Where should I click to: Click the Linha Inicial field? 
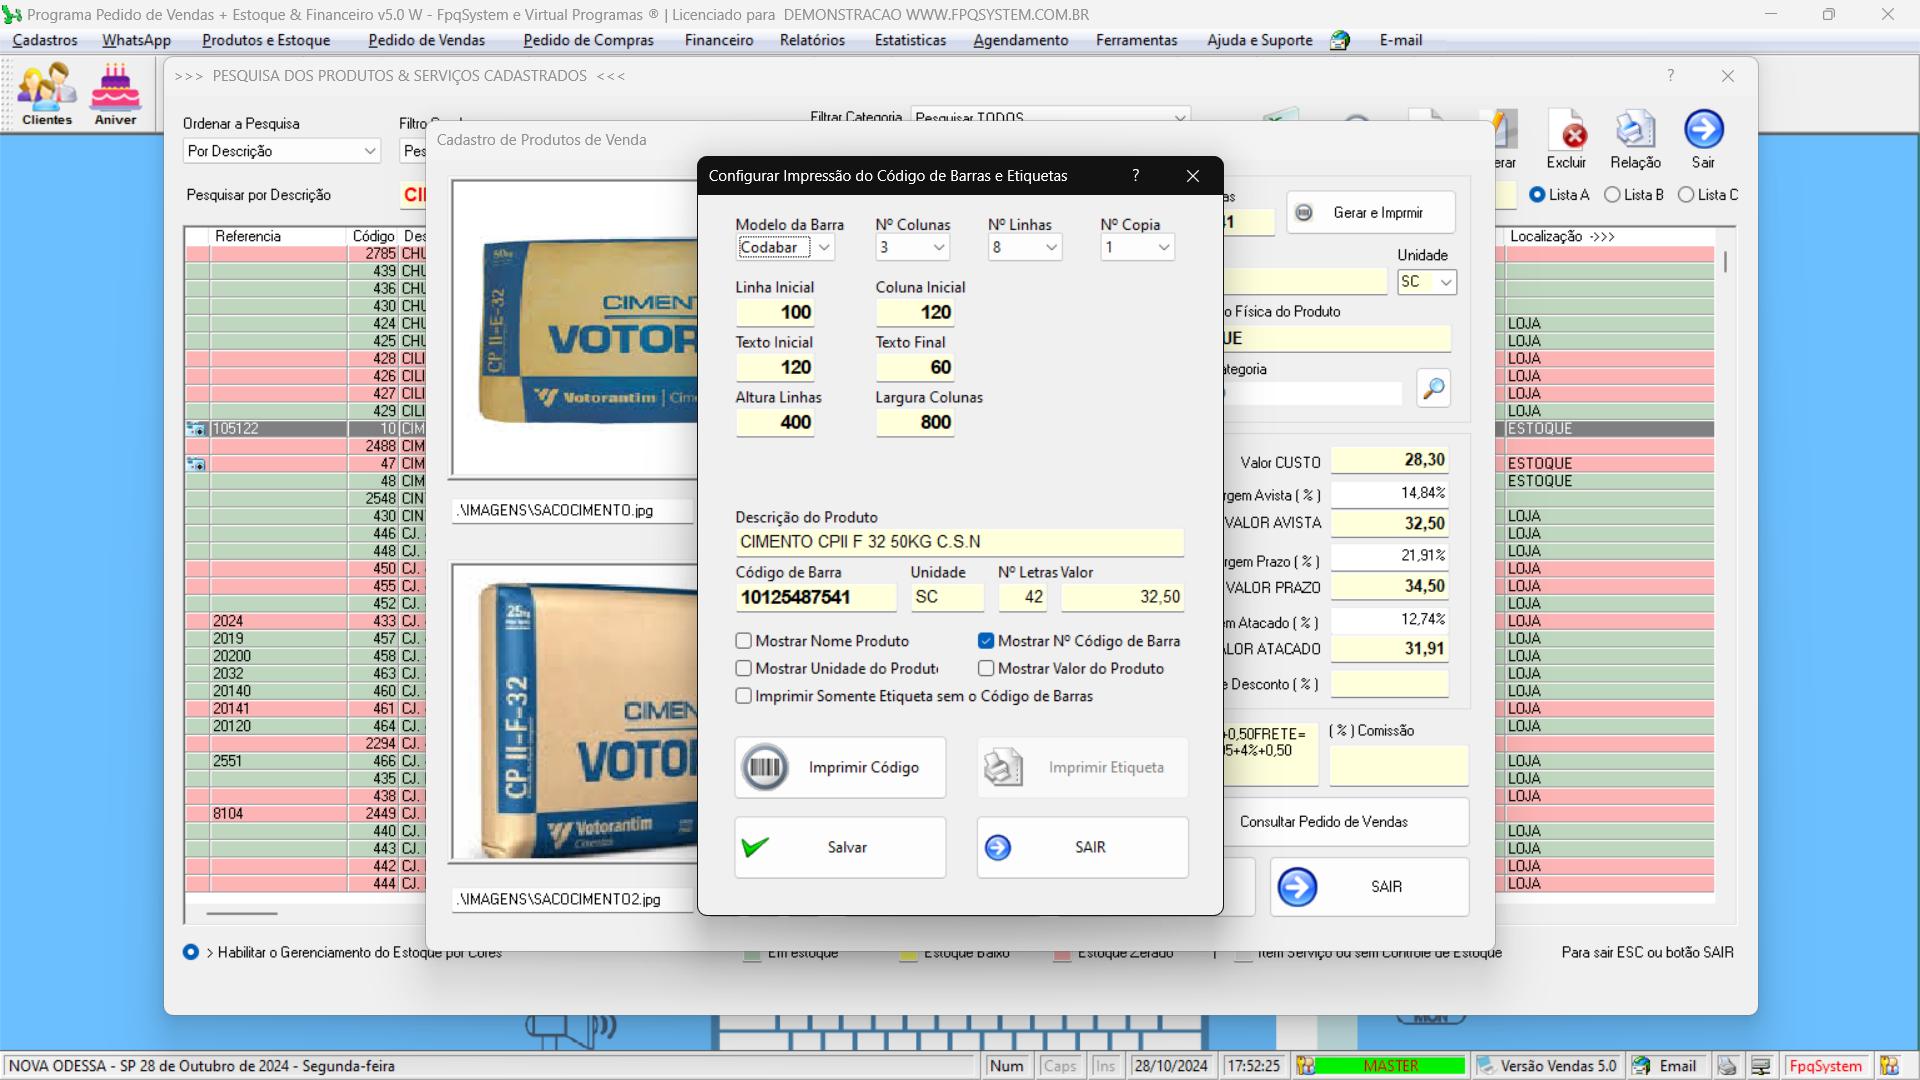[775, 312]
